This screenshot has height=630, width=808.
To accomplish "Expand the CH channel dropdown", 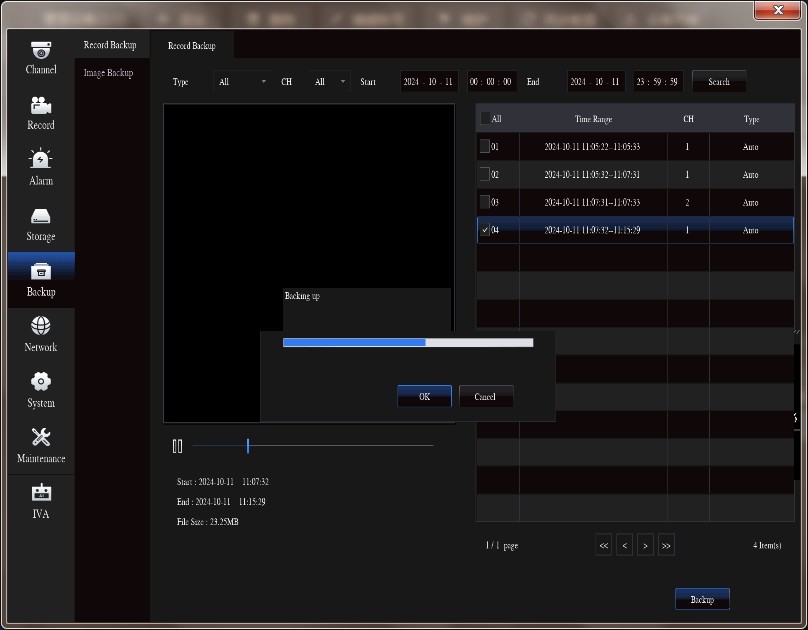I will point(330,82).
